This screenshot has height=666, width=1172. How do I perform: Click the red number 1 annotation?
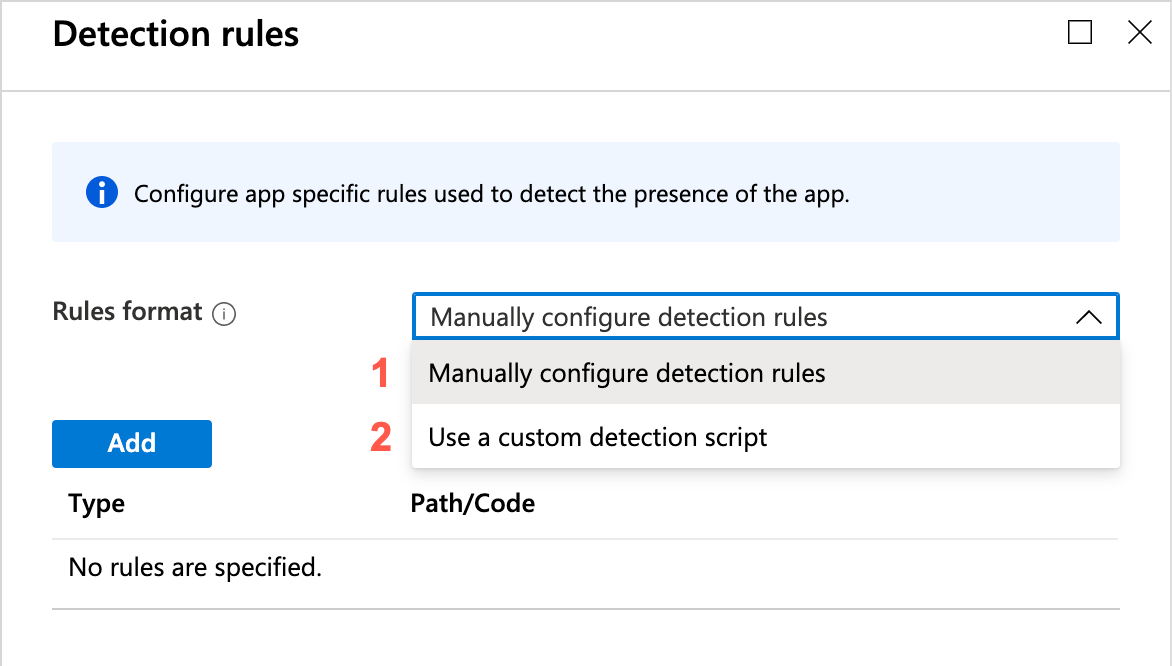tap(380, 374)
